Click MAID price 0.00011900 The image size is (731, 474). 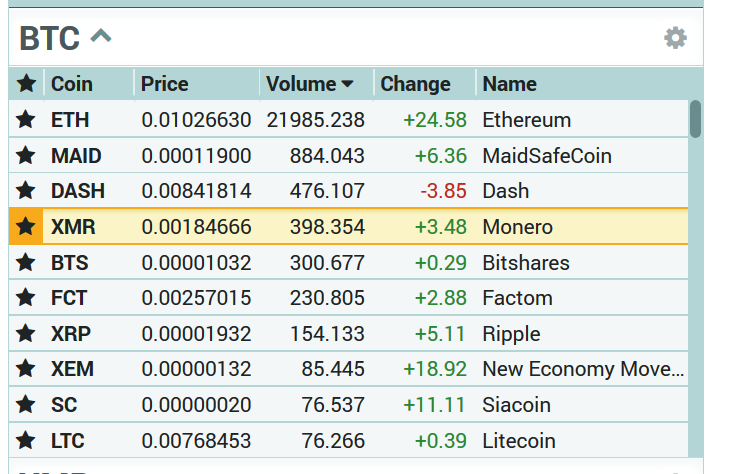(196, 156)
